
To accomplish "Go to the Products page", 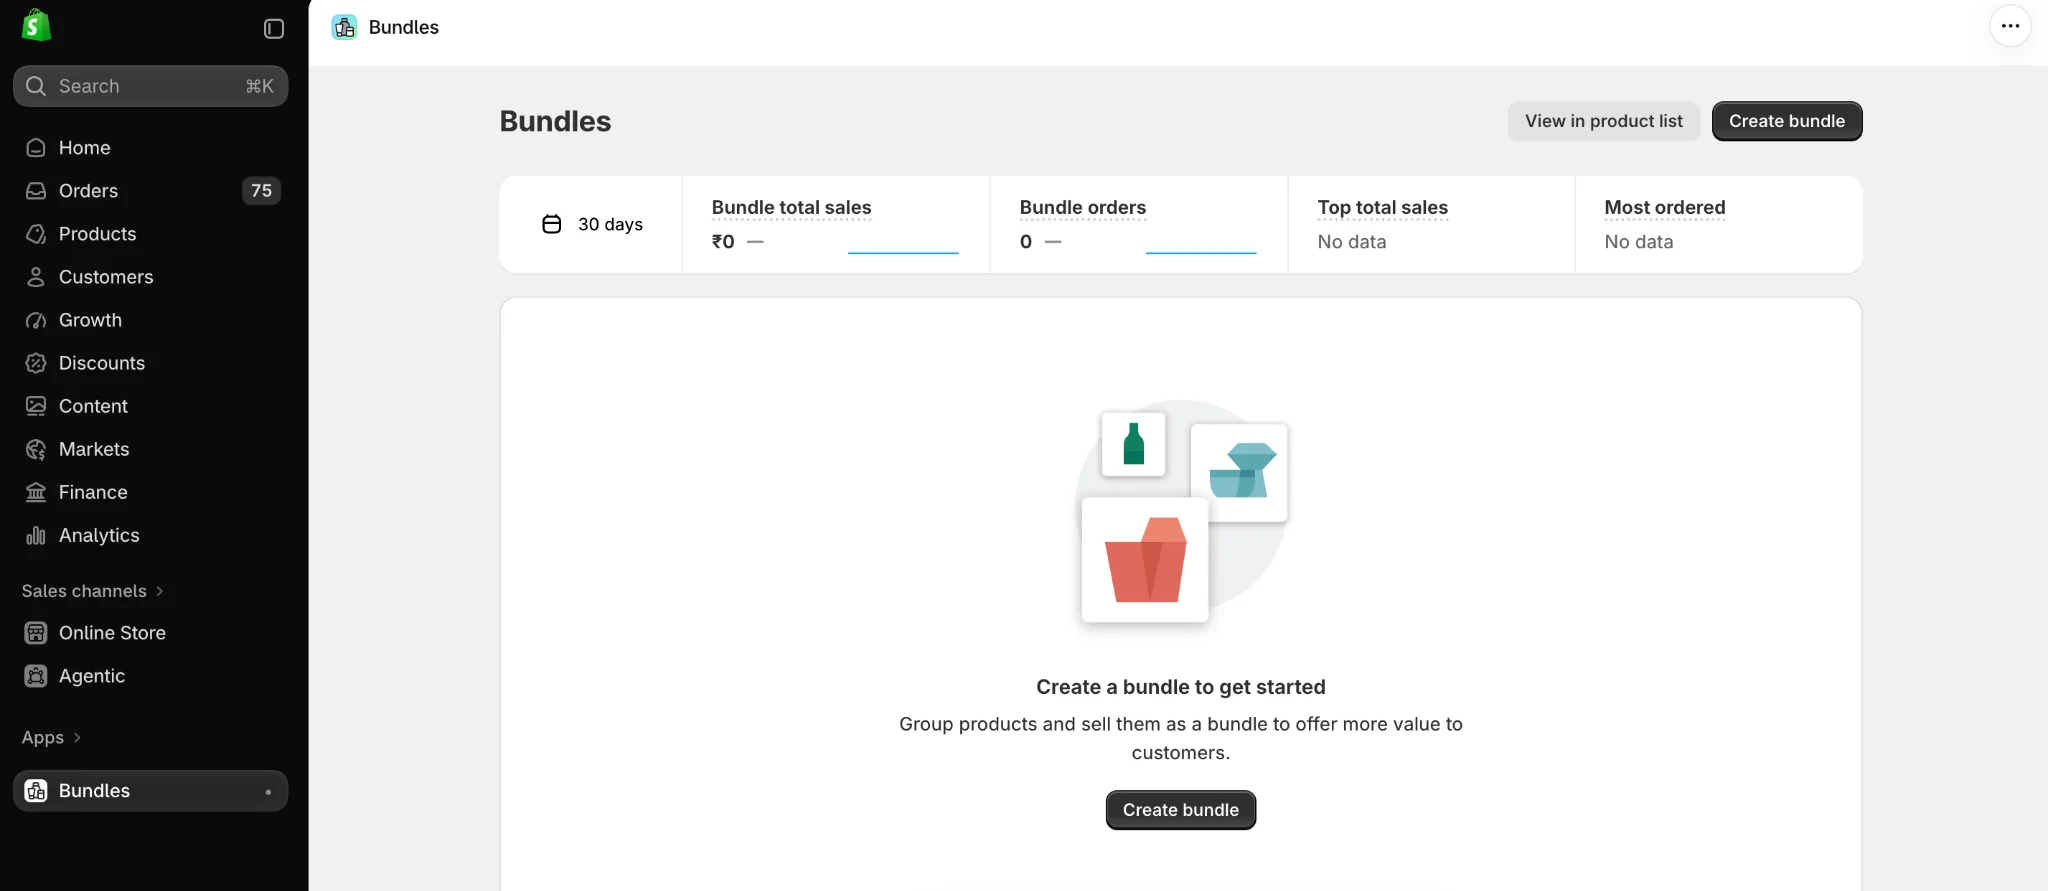I will click(x=151, y=234).
